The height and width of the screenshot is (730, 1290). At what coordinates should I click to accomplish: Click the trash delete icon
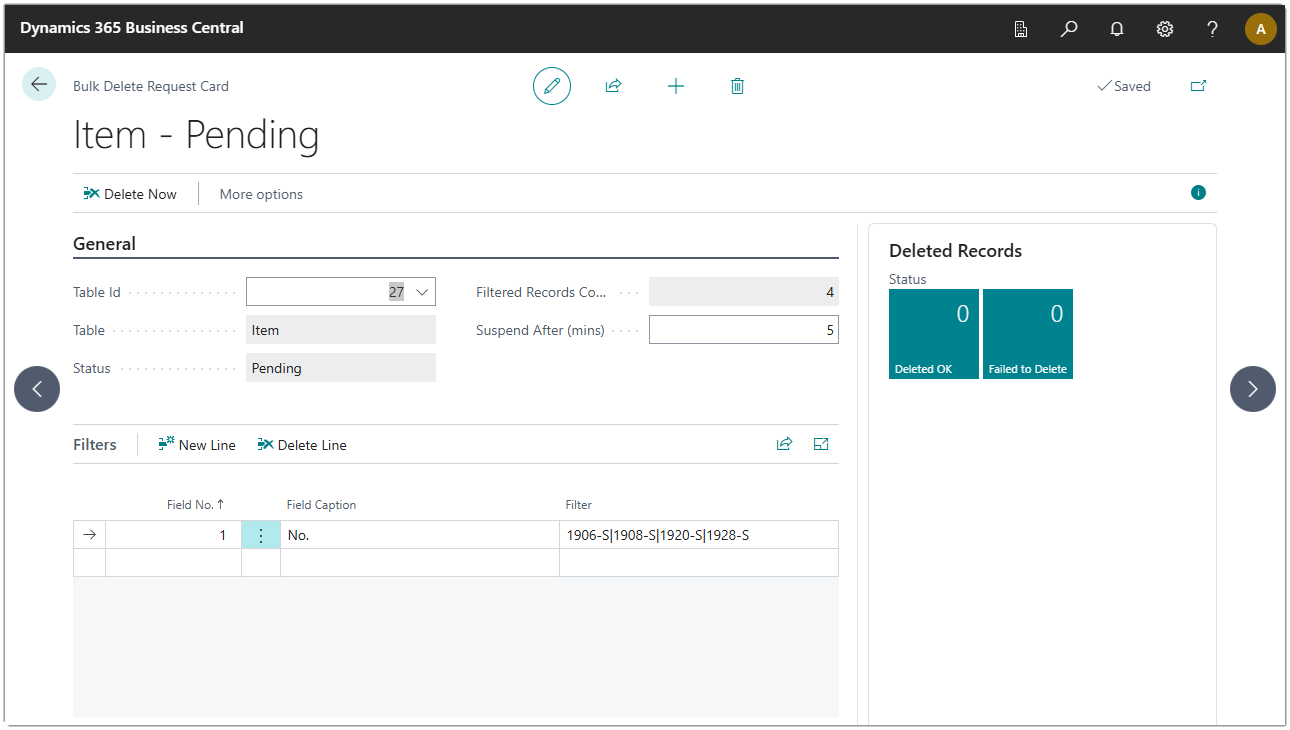pyautogui.click(x=737, y=86)
